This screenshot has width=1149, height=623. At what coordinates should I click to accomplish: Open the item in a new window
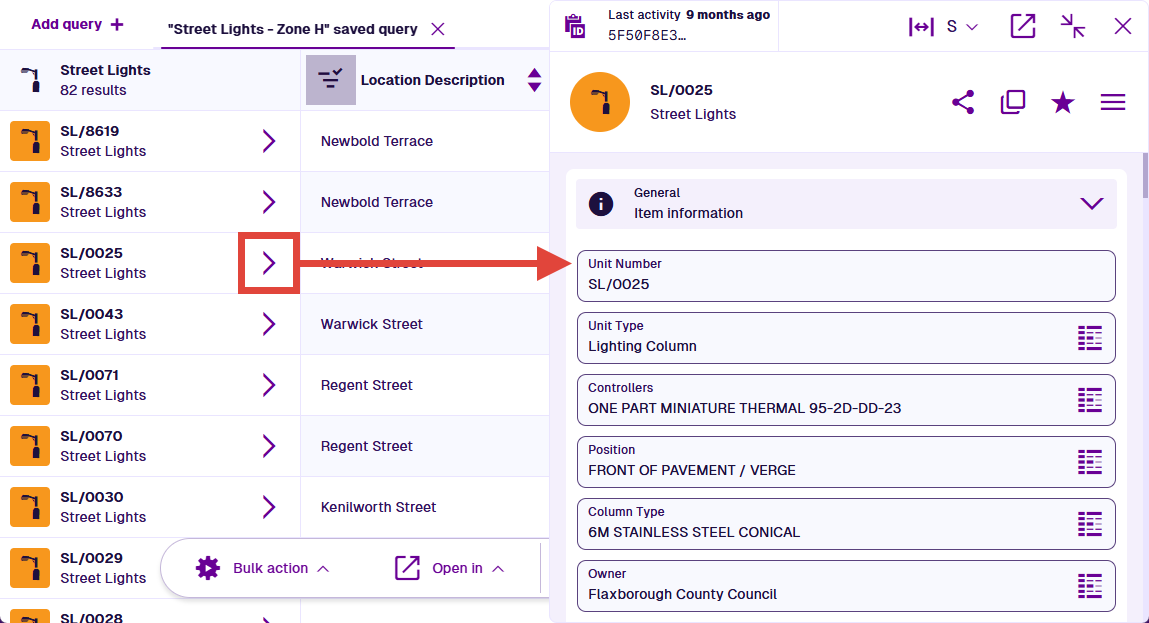1023,26
